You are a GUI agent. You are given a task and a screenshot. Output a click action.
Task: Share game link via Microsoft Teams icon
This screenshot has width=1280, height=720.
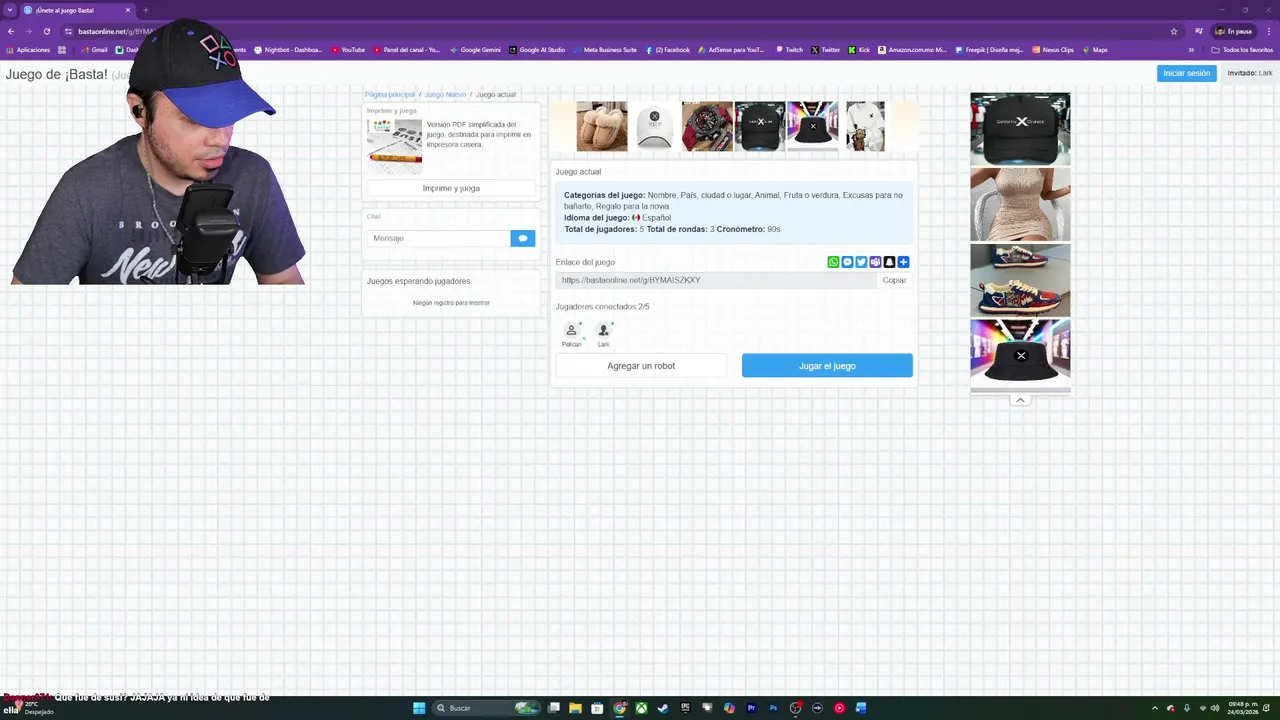click(x=875, y=262)
